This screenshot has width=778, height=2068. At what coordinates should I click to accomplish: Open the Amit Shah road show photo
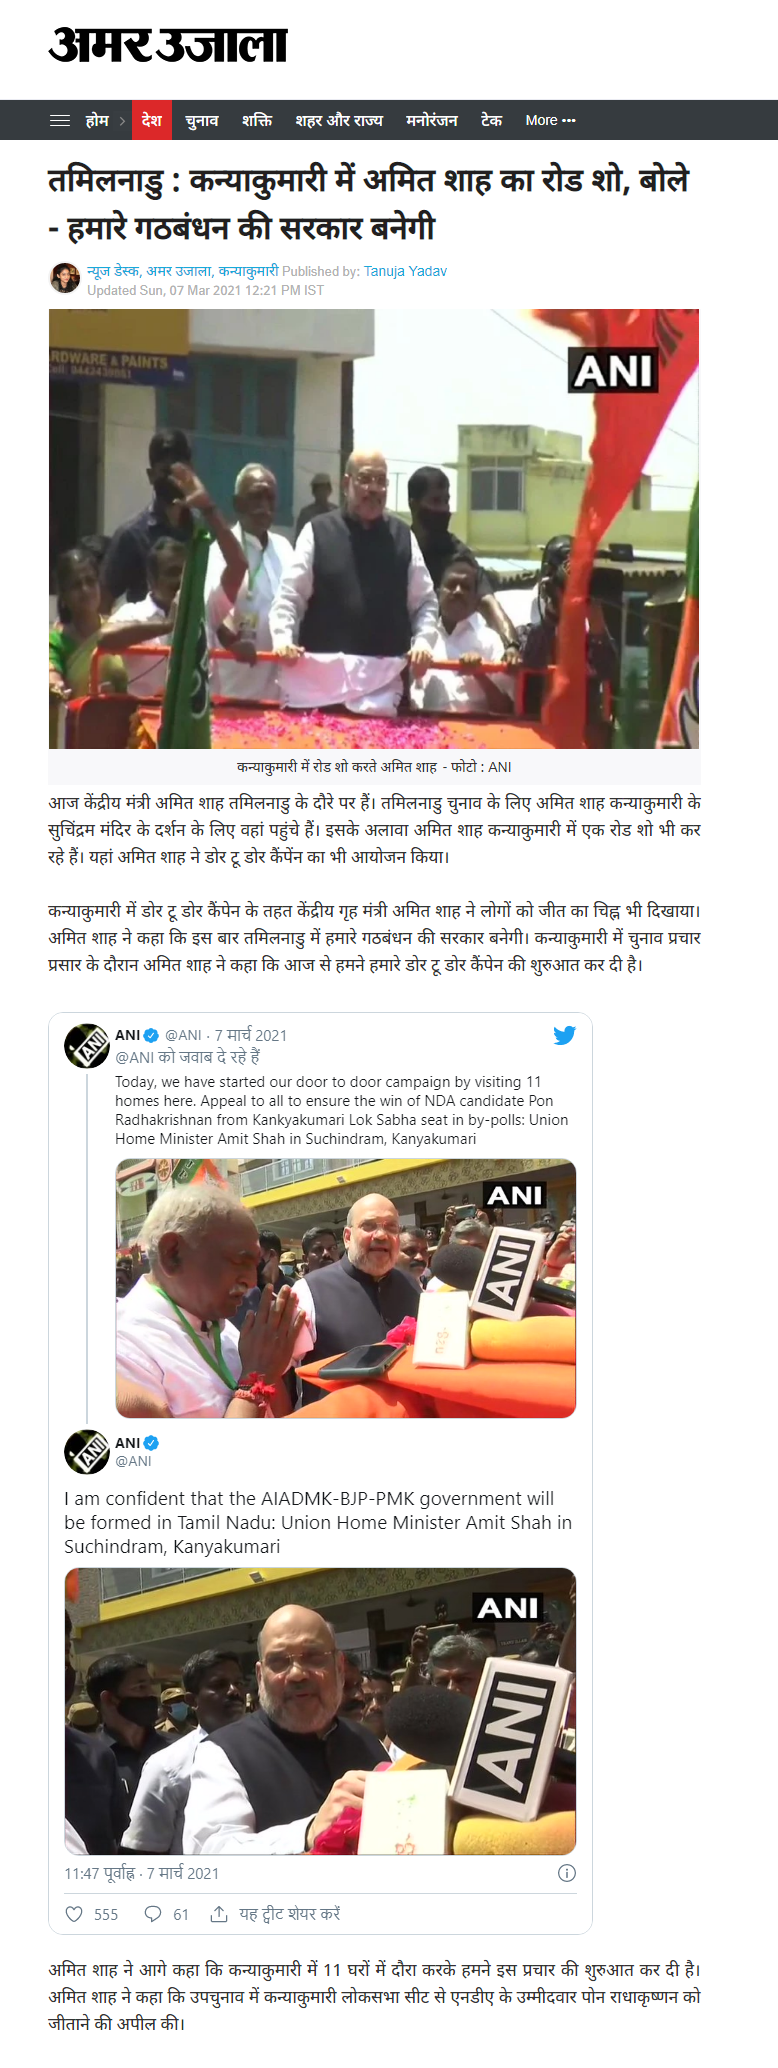pos(374,529)
